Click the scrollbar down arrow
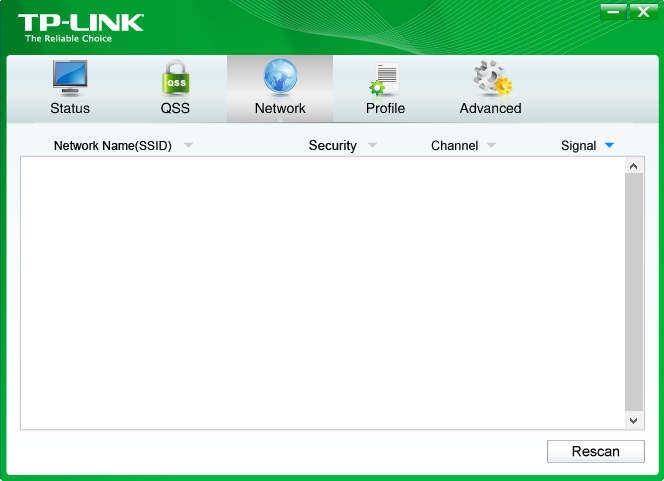664x481 pixels. point(634,421)
